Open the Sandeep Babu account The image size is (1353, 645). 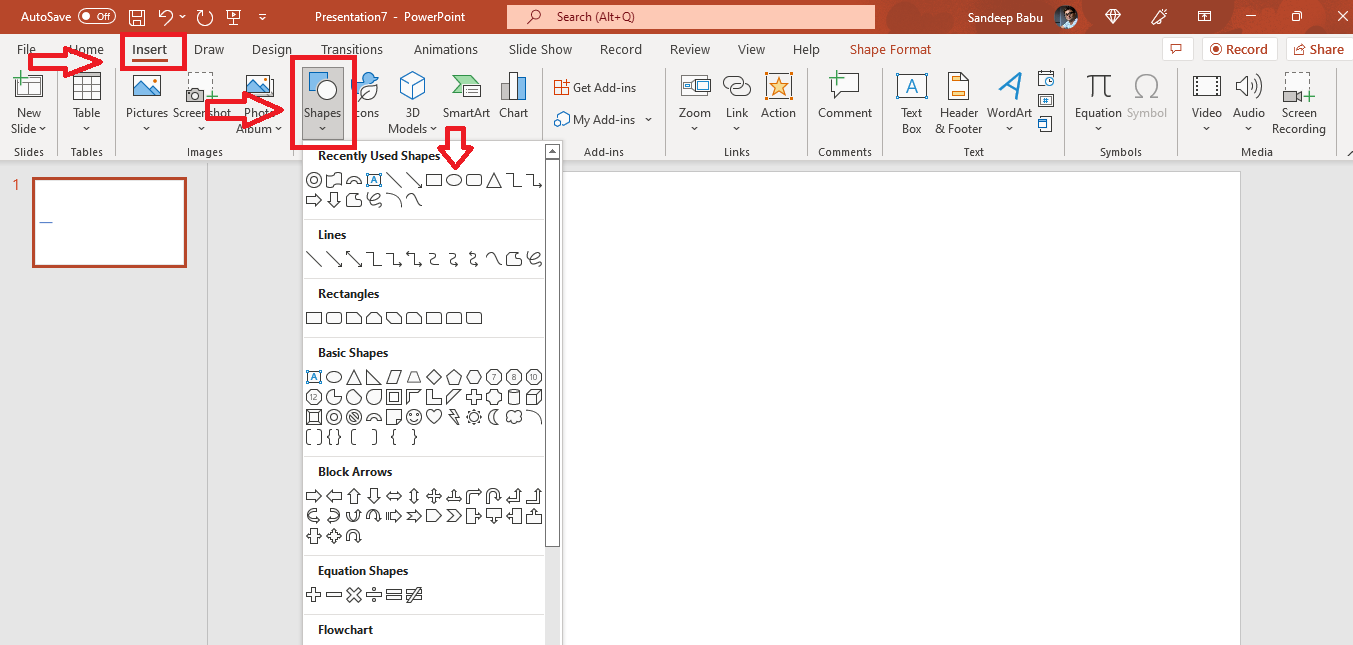(x=1023, y=17)
